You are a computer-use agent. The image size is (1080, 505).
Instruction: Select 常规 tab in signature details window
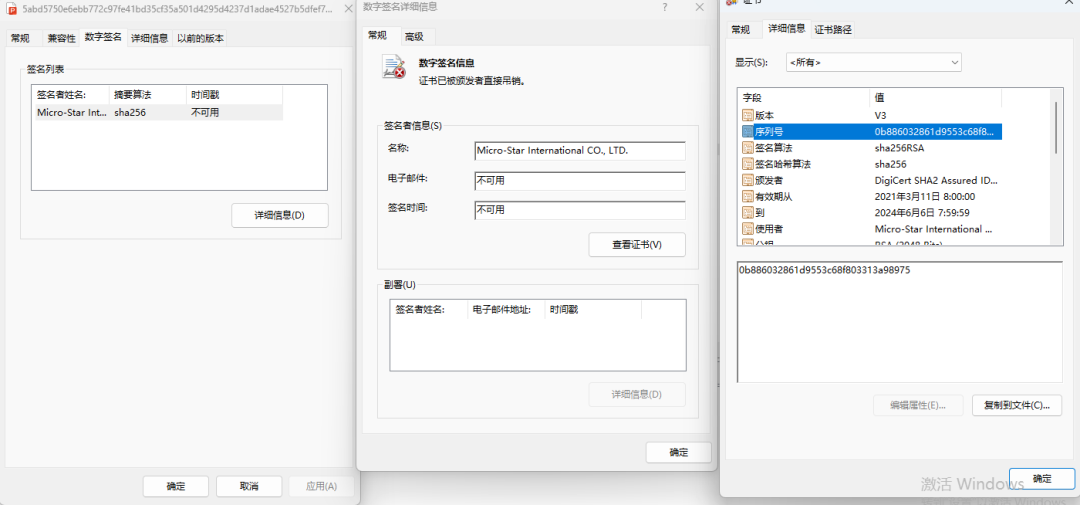click(x=377, y=35)
